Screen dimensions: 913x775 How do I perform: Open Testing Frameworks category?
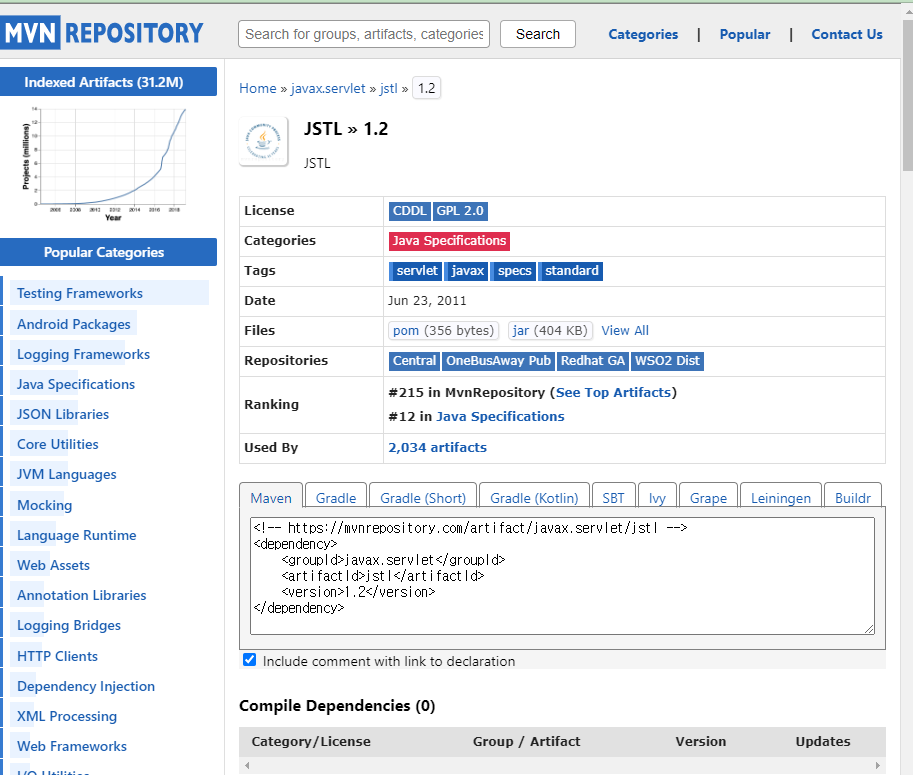pos(80,293)
